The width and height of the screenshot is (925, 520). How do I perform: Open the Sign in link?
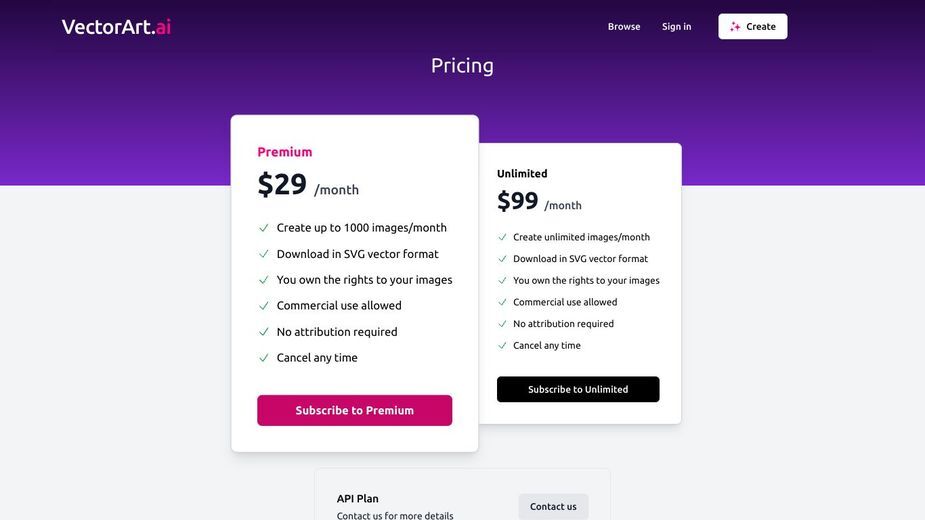[x=676, y=27]
